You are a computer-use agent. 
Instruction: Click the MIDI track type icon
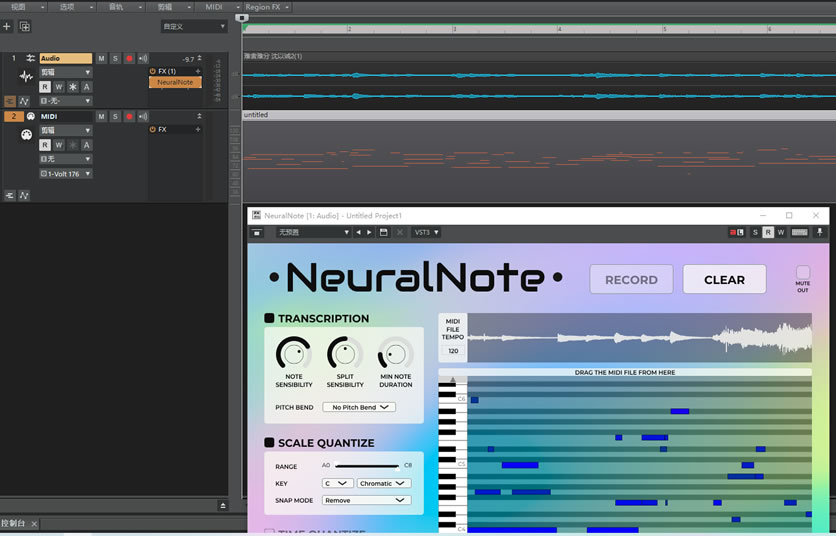(31, 116)
